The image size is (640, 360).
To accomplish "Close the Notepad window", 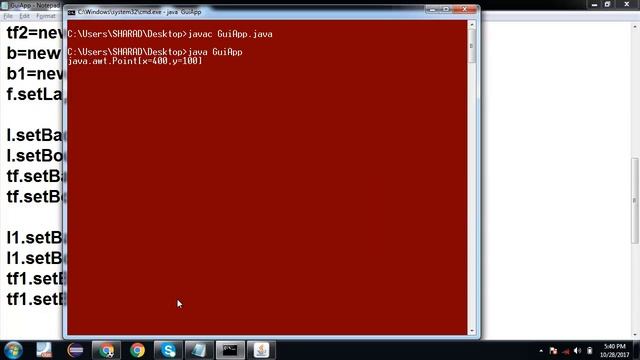I will pos(627,4).
